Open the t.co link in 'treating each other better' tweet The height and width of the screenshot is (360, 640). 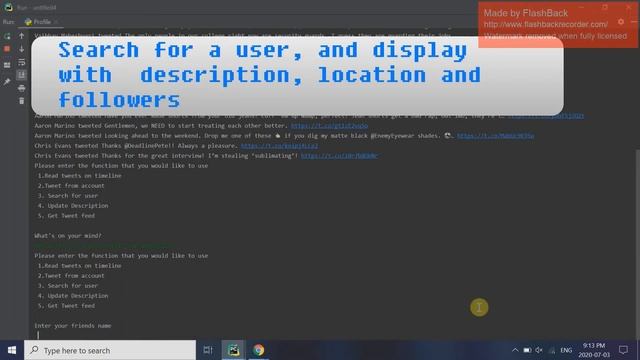click(329, 126)
